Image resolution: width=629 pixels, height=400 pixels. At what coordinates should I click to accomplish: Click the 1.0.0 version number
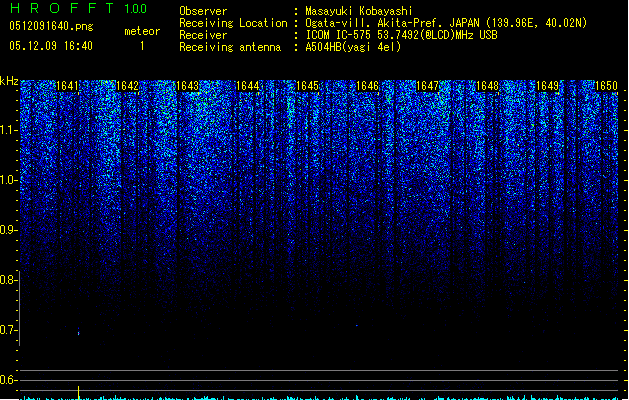[x=136, y=9]
